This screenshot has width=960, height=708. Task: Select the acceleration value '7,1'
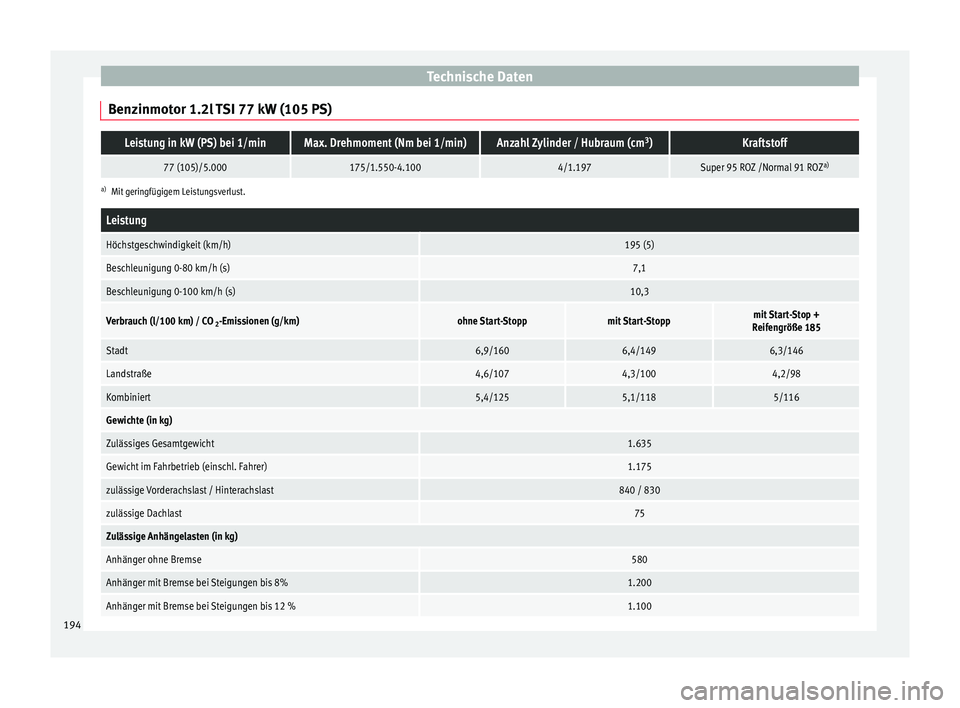click(639, 268)
